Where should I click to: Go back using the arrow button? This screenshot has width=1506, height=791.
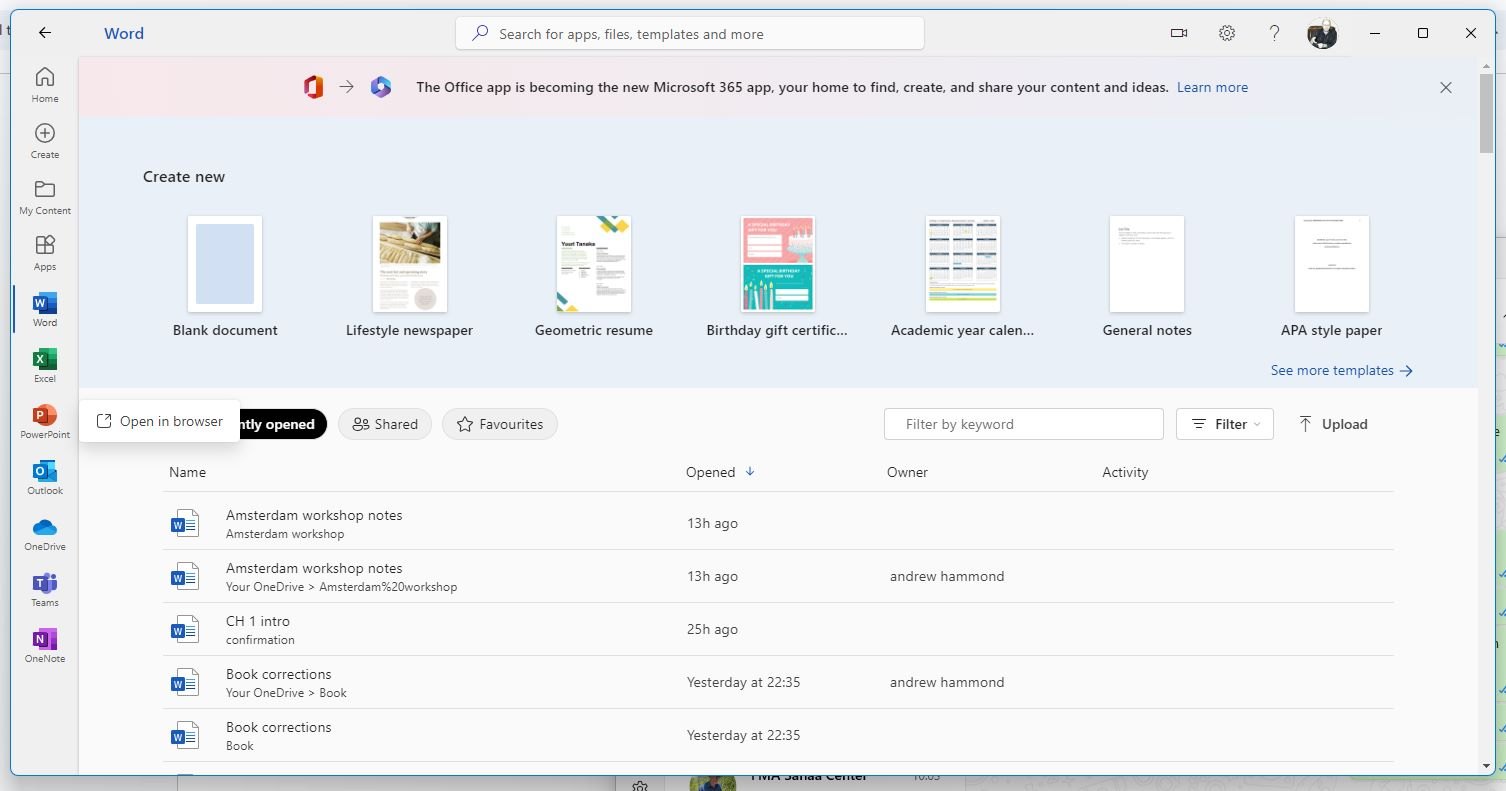45,33
